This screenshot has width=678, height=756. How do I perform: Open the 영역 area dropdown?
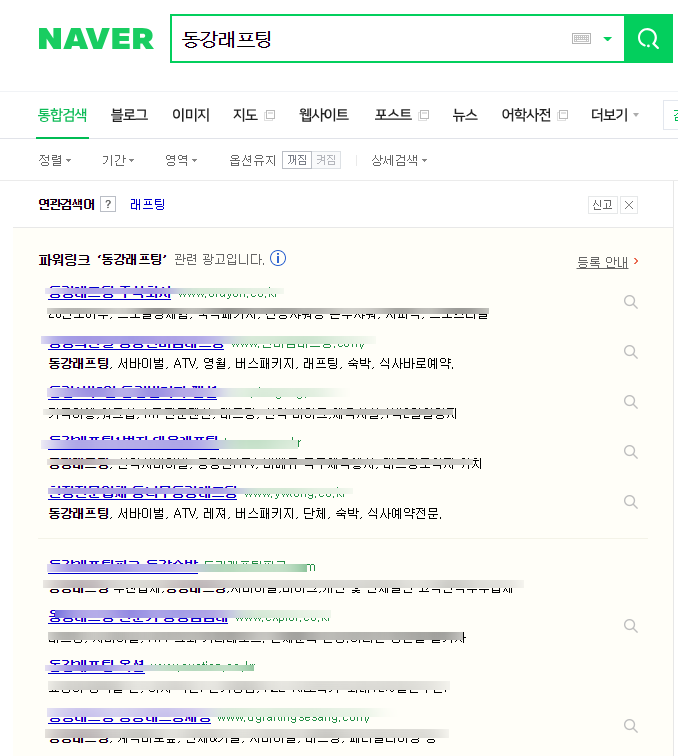tap(181, 160)
